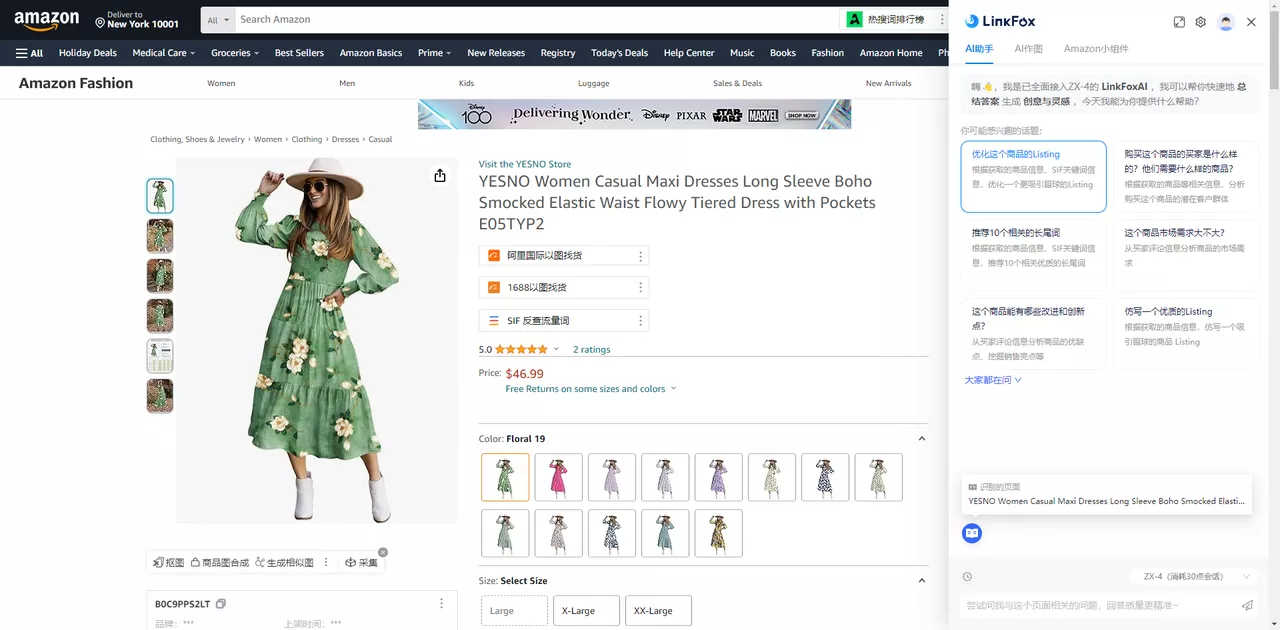Open the Amazon小组件 tab
The width and height of the screenshot is (1280, 630).
(x=1095, y=49)
